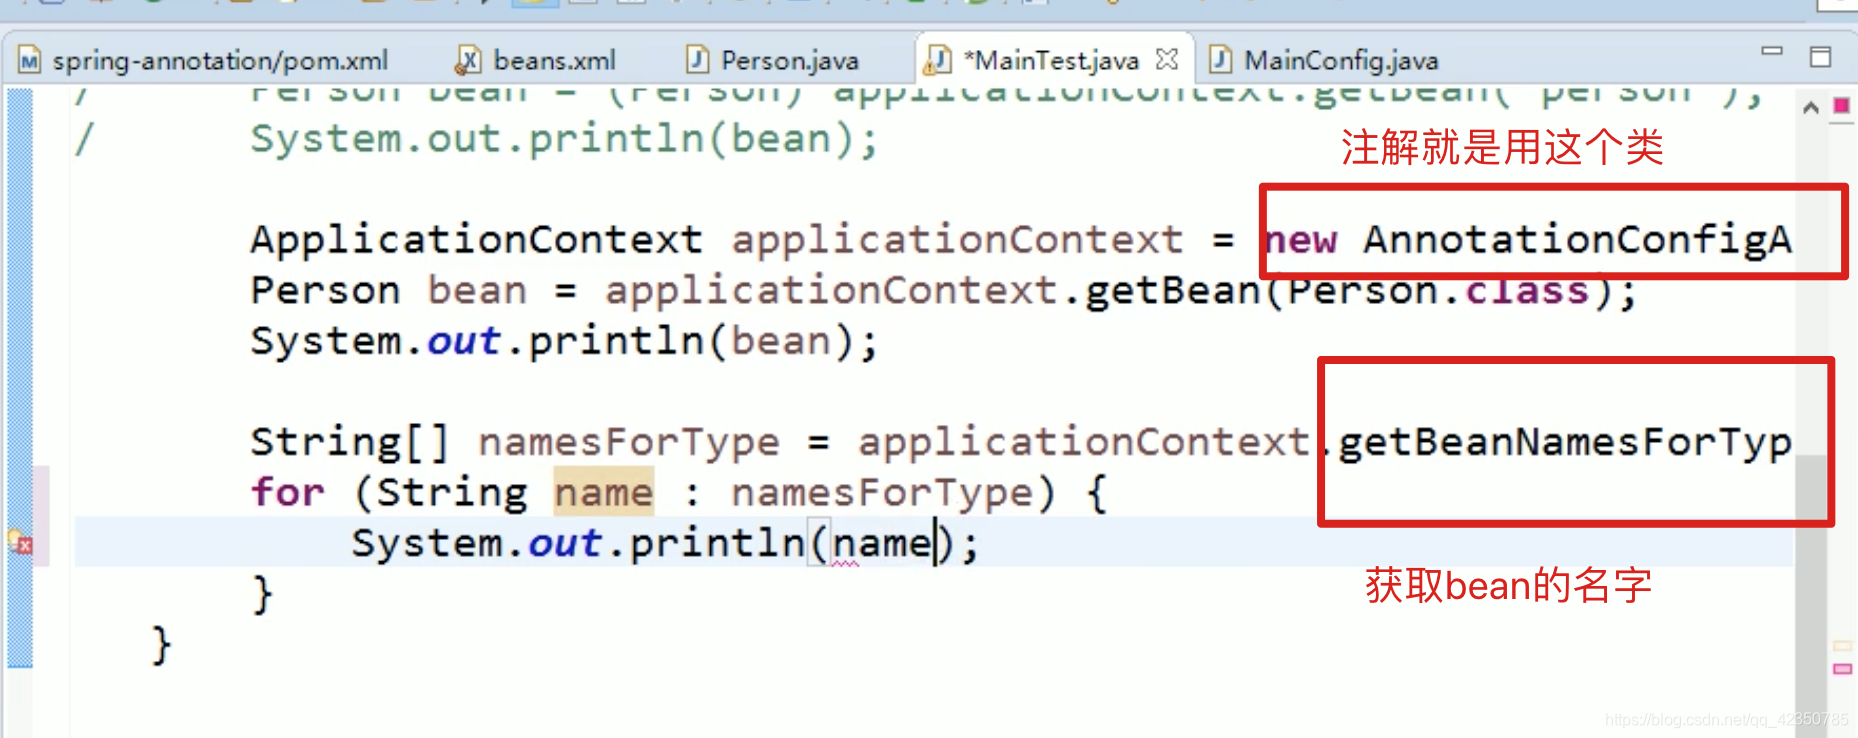Click the error marker in the left gutter
Screen dimensions: 1858x738
coord(20,542)
